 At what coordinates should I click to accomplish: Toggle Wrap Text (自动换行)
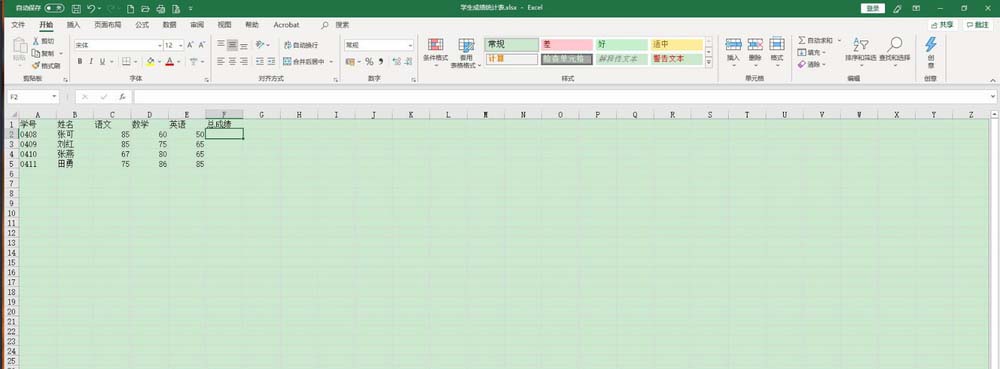click(301, 45)
